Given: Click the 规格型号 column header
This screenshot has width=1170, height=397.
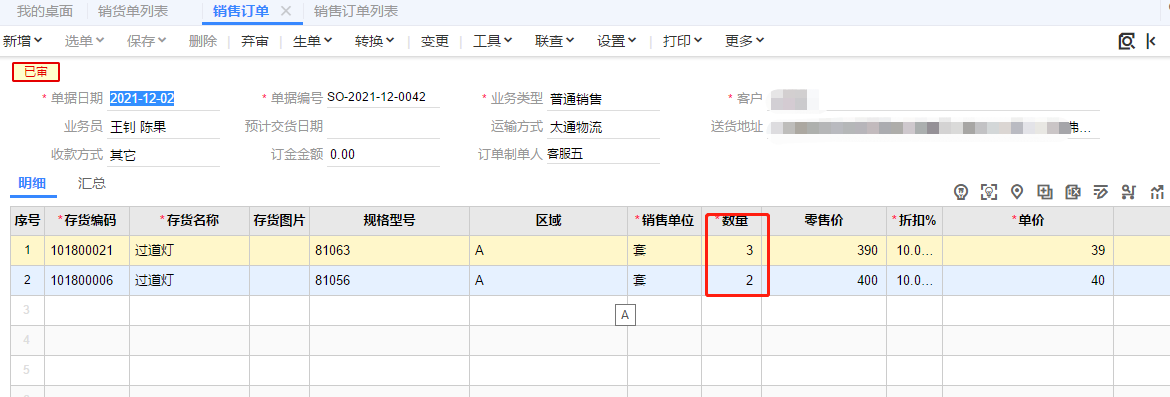Looking at the screenshot, I should point(390,221).
